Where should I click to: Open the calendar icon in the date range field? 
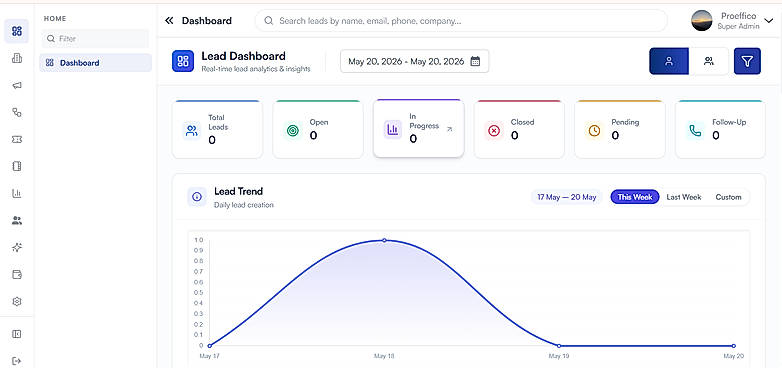(x=475, y=61)
